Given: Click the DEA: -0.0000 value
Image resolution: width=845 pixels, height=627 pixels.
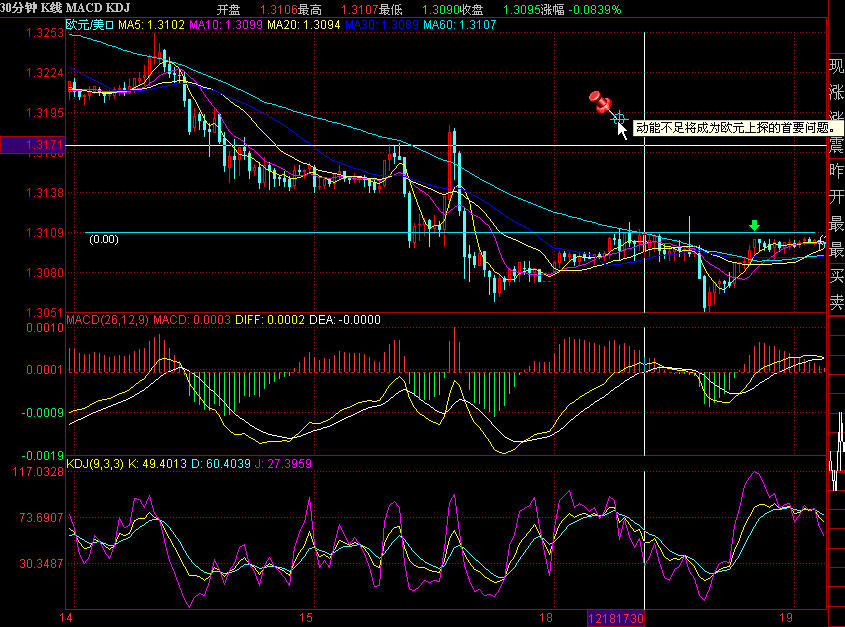Looking at the screenshot, I should (x=345, y=320).
